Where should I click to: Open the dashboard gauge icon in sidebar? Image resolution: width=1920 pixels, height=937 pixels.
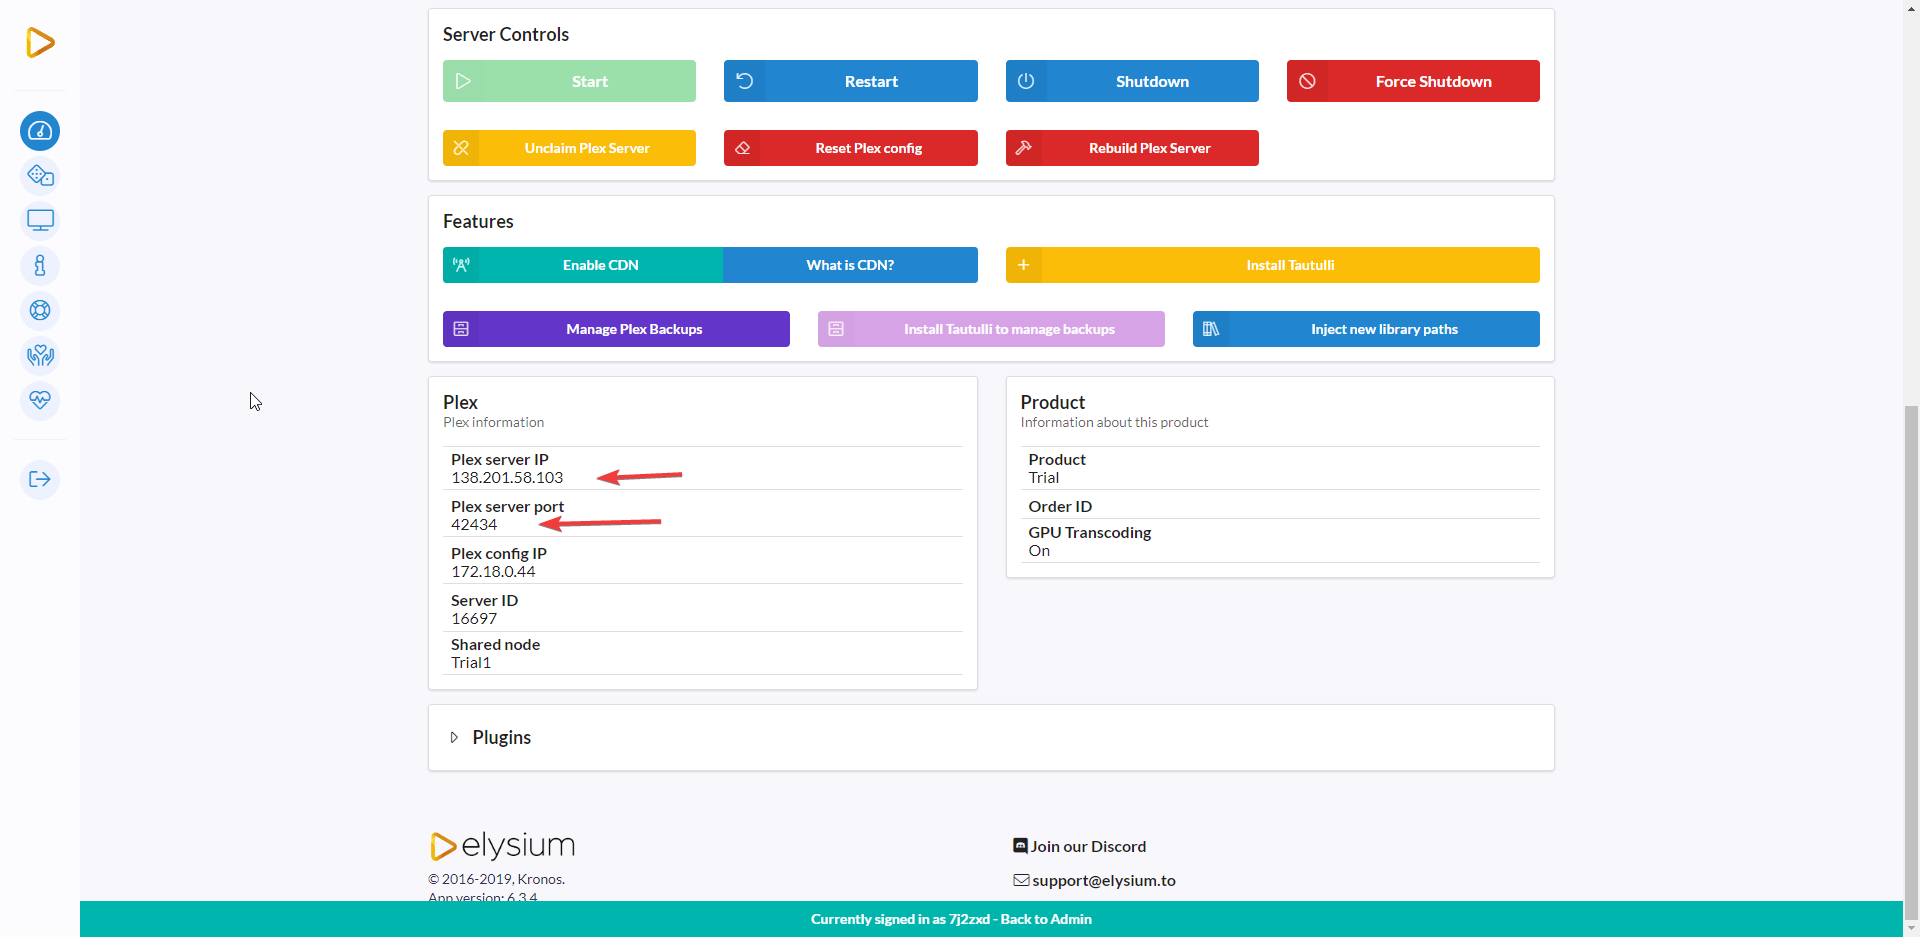click(40, 131)
